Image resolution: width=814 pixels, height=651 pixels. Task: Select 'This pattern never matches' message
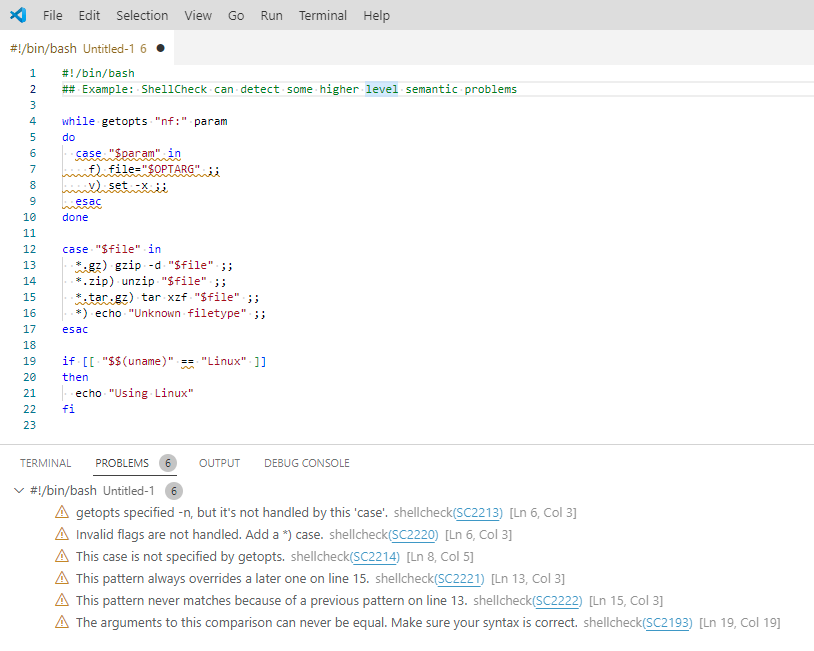click(272, 601)
